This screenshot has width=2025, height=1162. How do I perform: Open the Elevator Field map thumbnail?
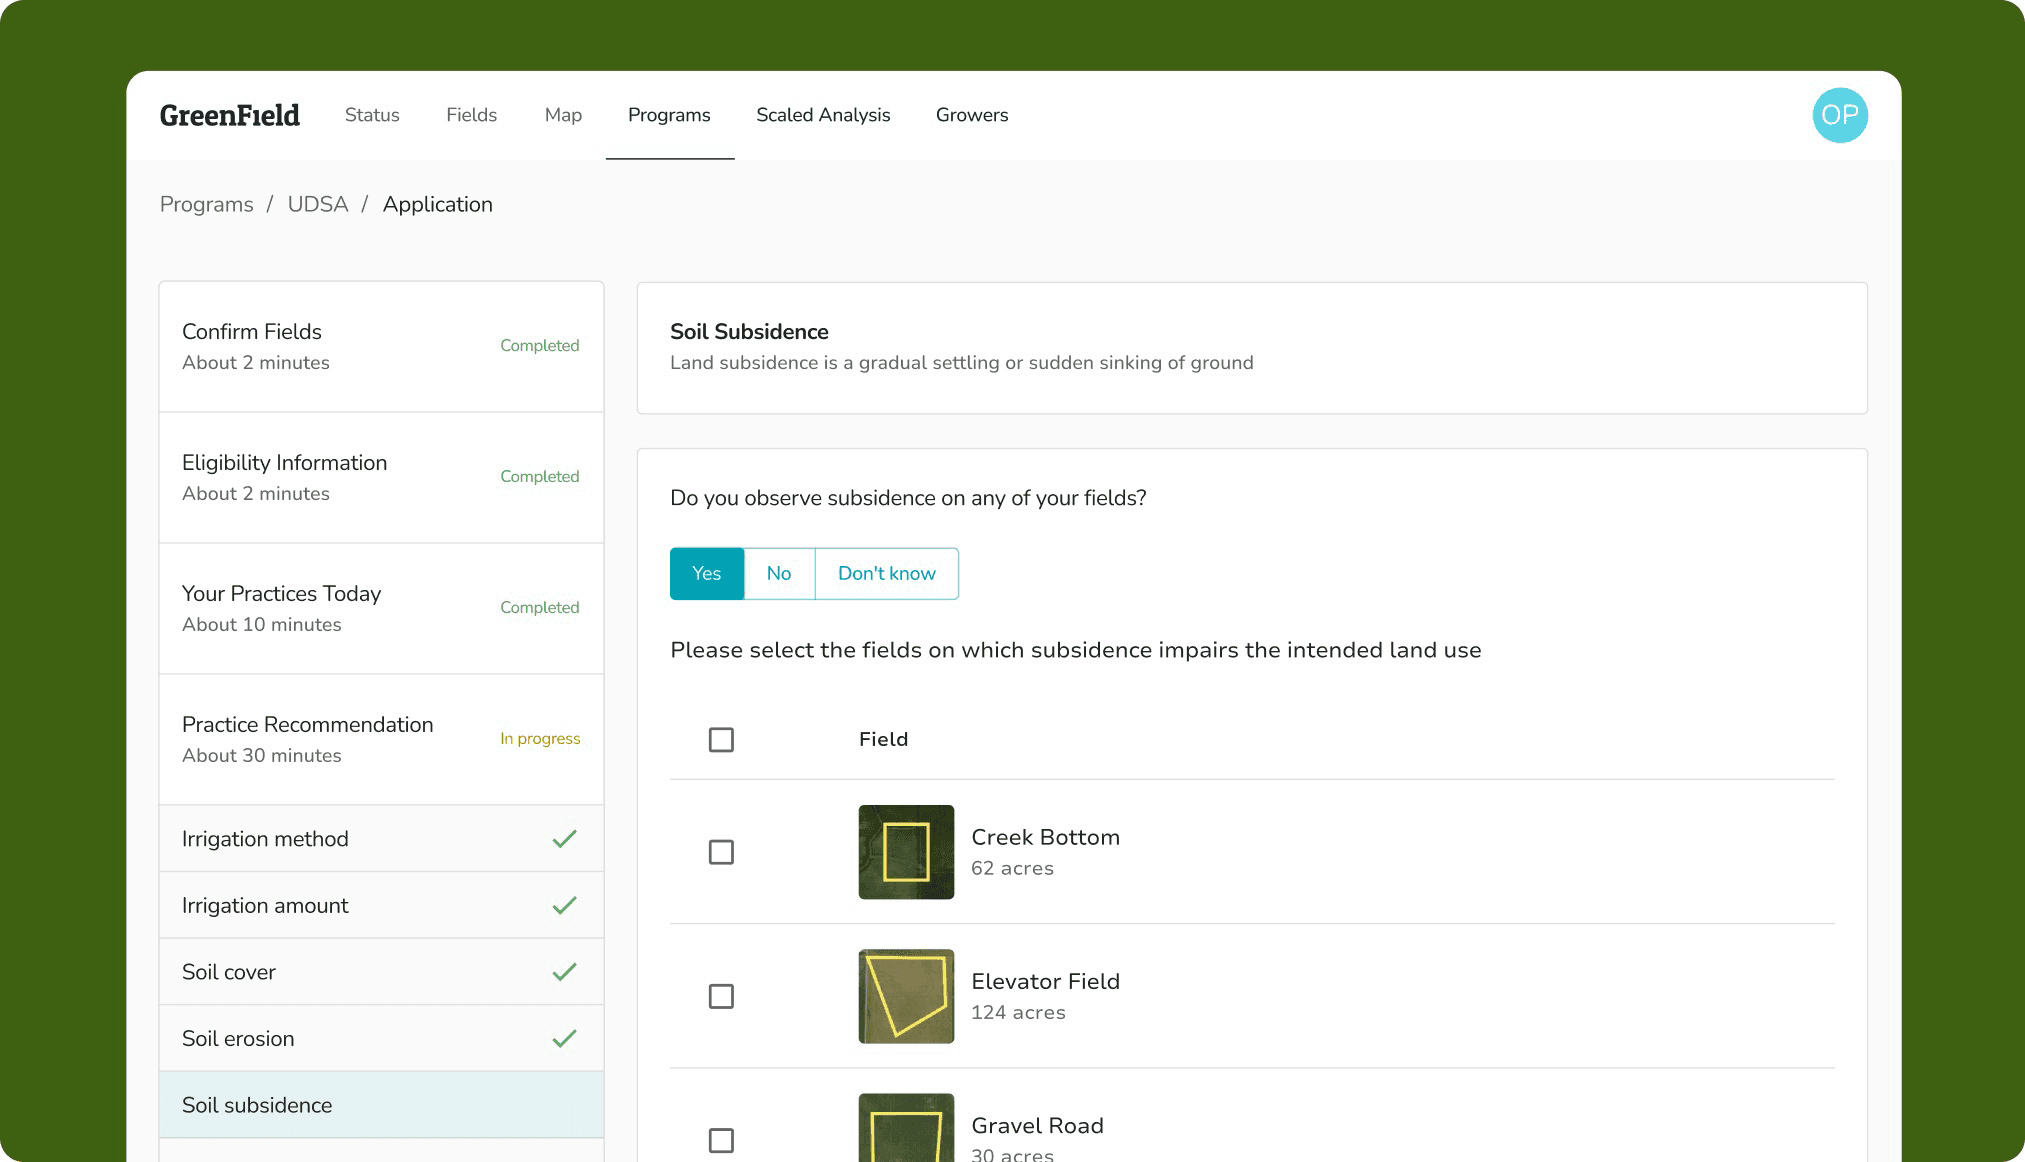[906, 996]
